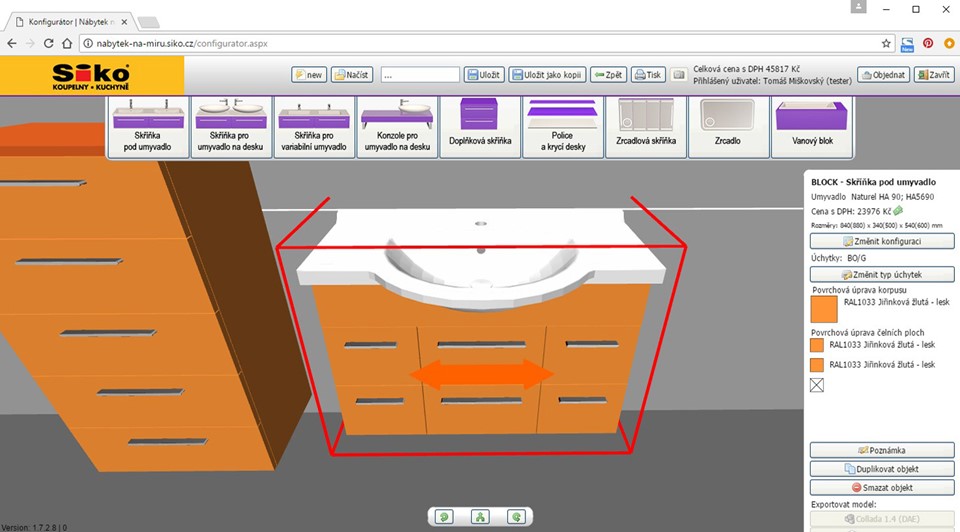The image size is (960, 532).
Task: Open the corpus surface color swatch
Action: click(x=823, y=310)
